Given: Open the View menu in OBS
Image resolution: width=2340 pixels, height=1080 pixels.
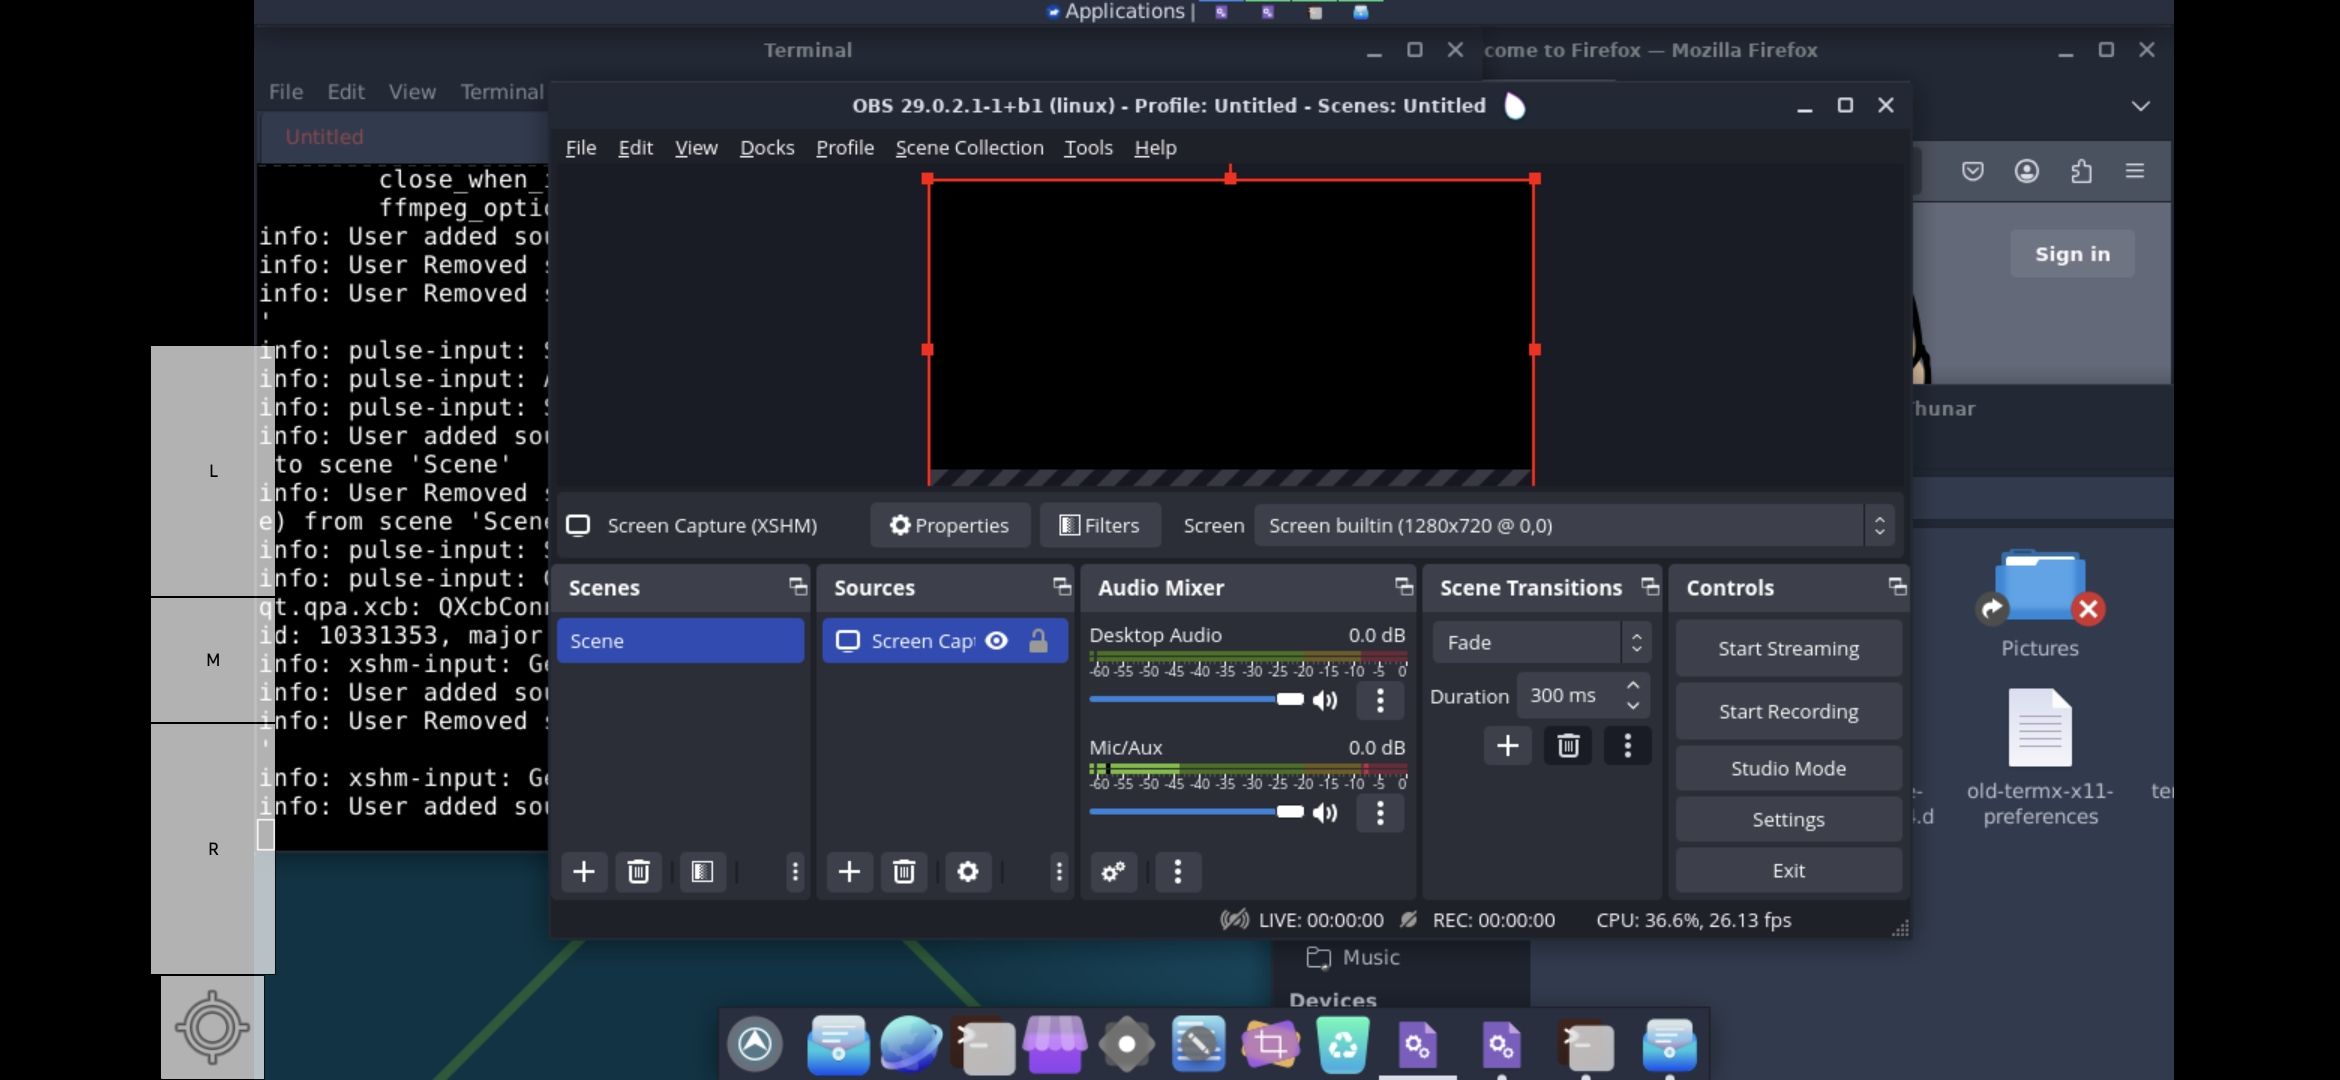Looking at the screenshot, I should click(x=696, y=148).
